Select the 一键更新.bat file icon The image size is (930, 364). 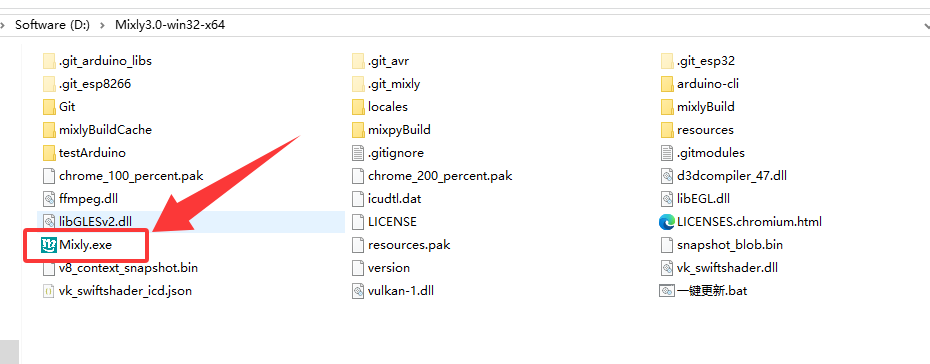tap(667, 290)
